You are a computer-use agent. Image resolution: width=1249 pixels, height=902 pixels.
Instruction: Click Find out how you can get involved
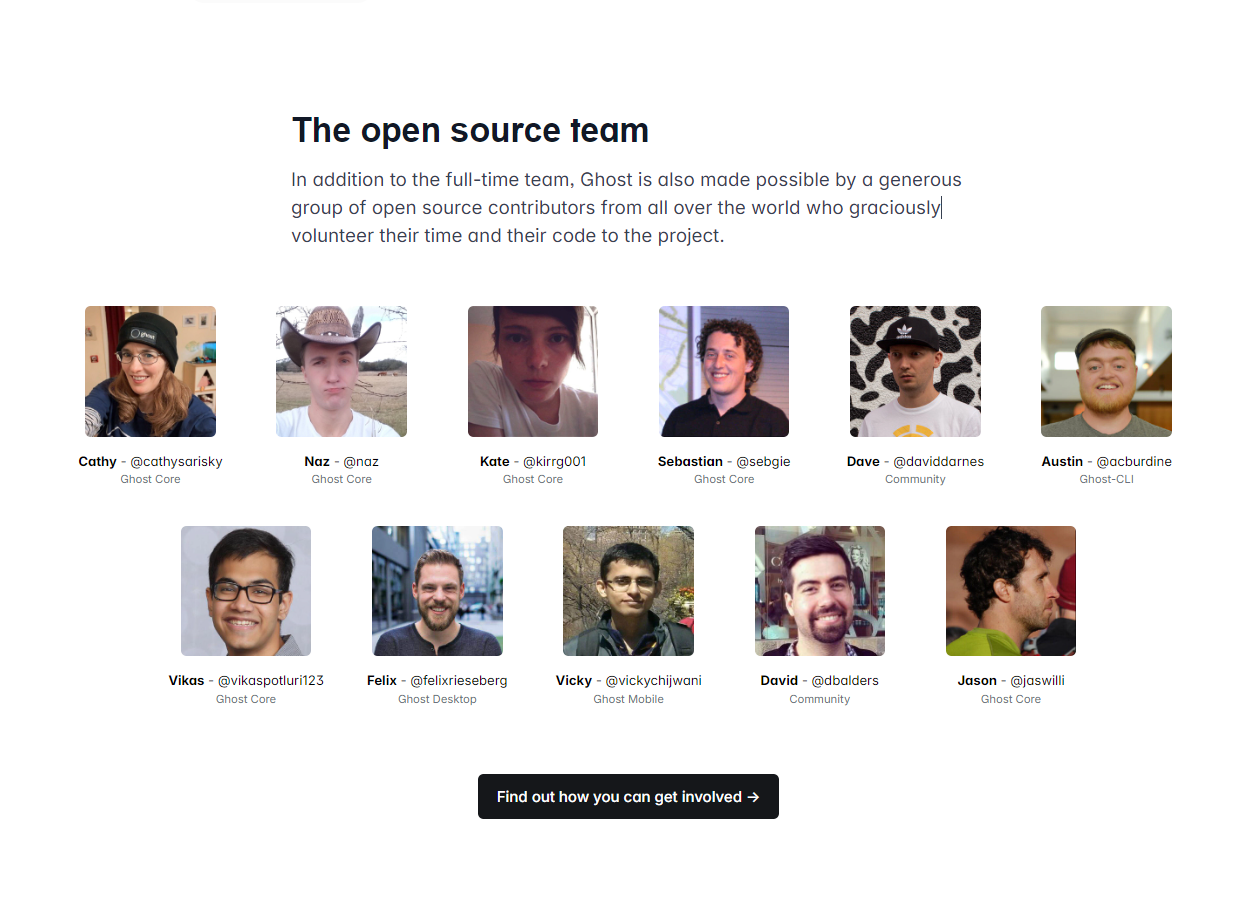(628, 797)
